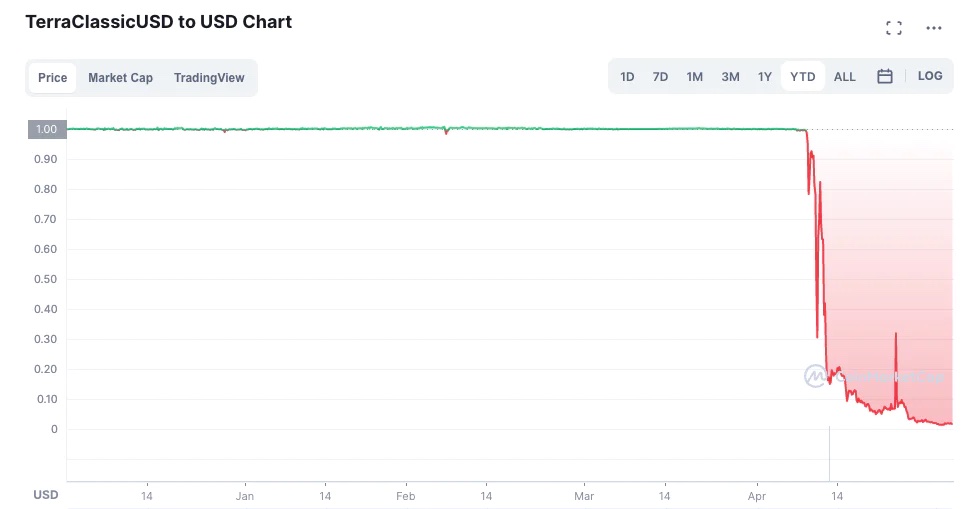Set range to 3M
The width and height of the screenshot is (977, 509).
pos(730,76)
